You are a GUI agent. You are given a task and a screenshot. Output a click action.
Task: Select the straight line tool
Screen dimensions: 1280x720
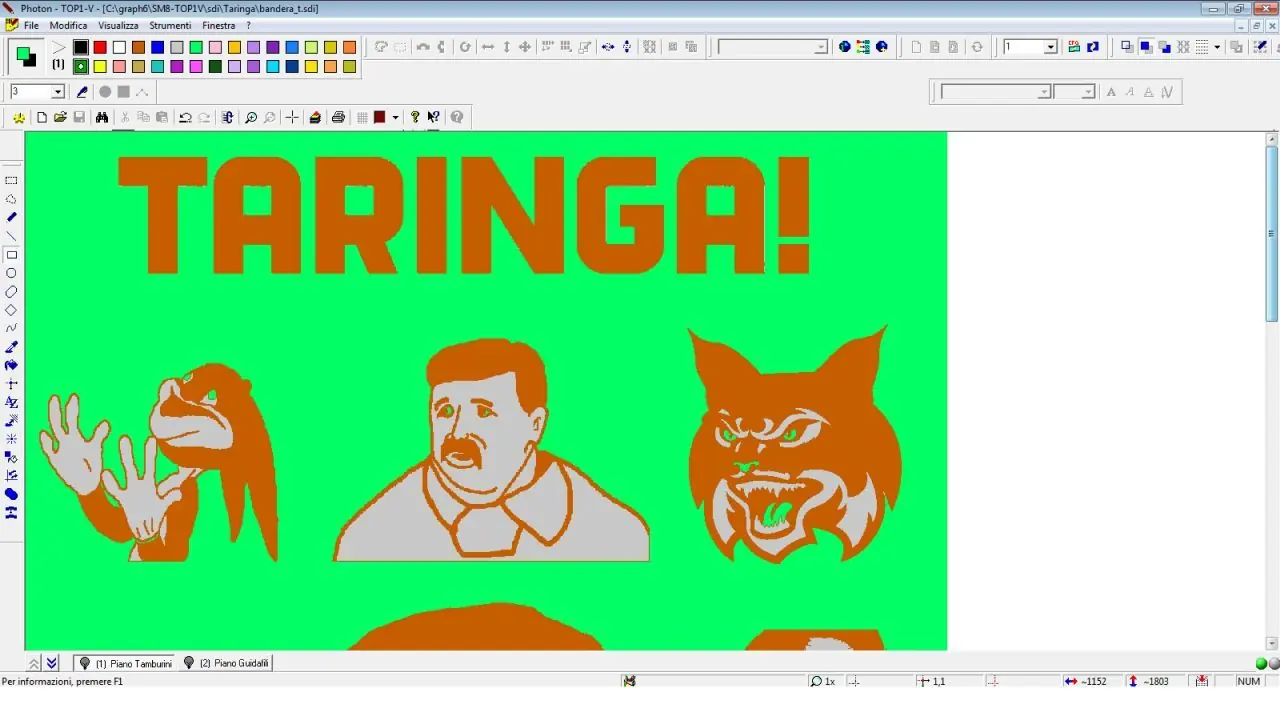pyautogui.click(x=11, y=236)
